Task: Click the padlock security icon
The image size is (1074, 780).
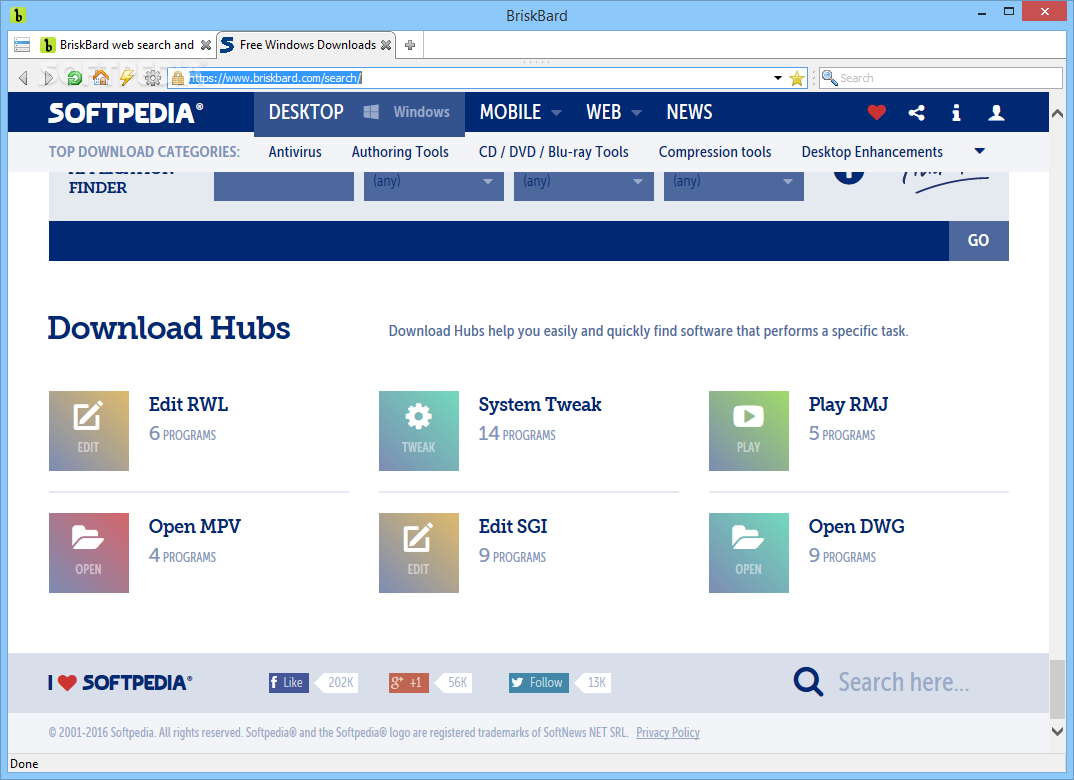Action: 177,78
